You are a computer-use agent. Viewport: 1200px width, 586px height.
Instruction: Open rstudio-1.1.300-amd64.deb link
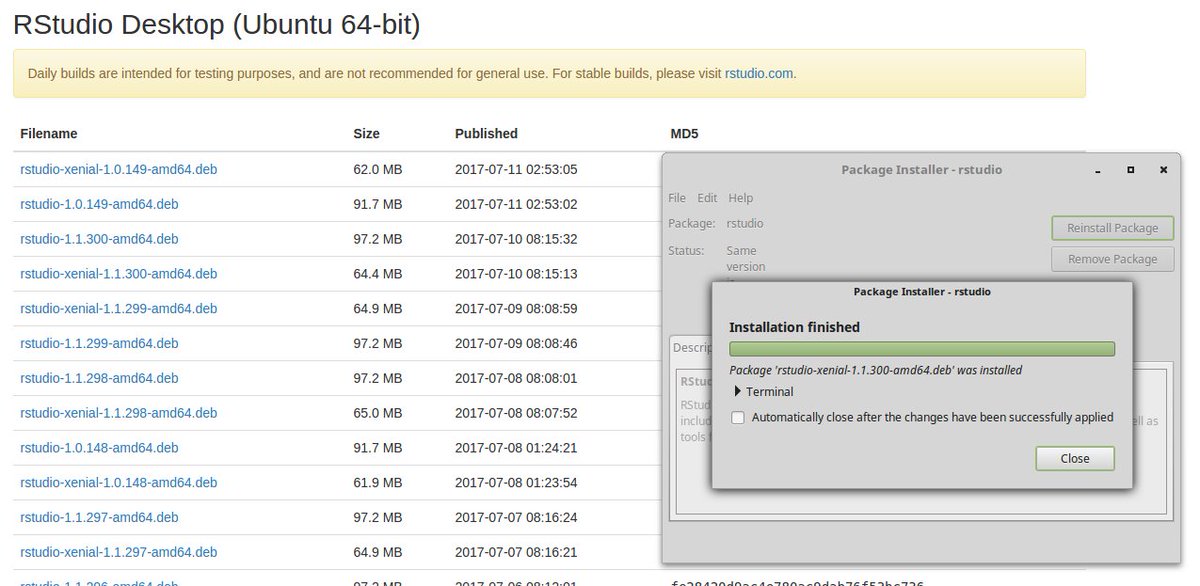pos(99,239)
